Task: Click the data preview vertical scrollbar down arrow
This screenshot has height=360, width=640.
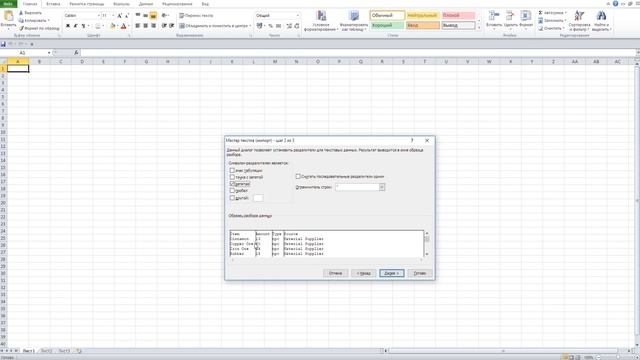Action: 427,254
